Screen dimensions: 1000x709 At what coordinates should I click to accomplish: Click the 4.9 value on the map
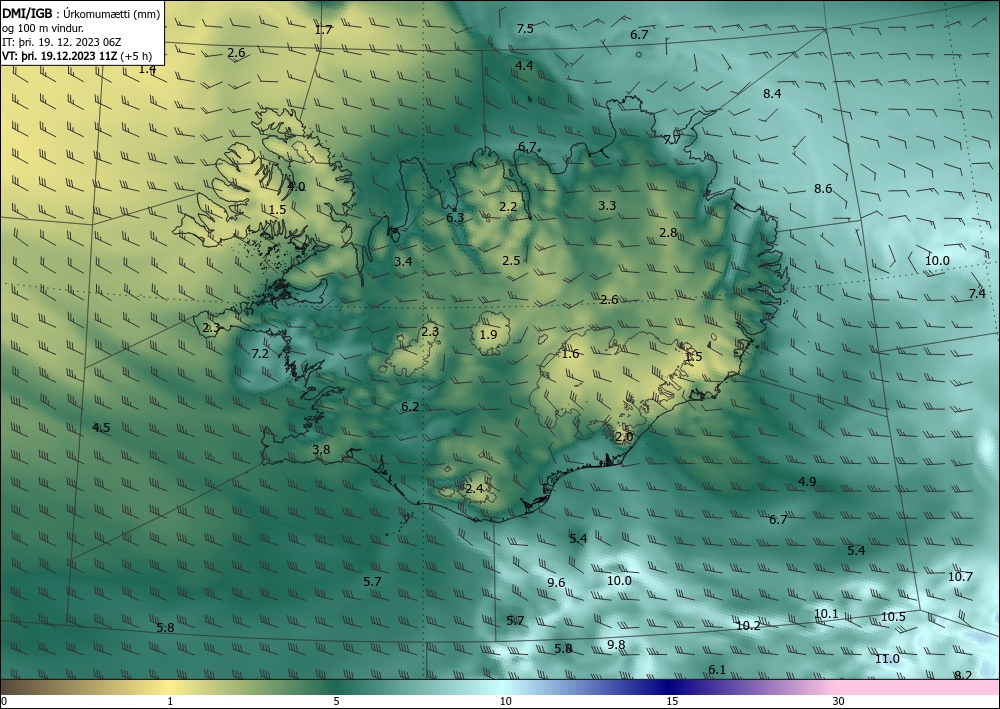click(807, 481)
